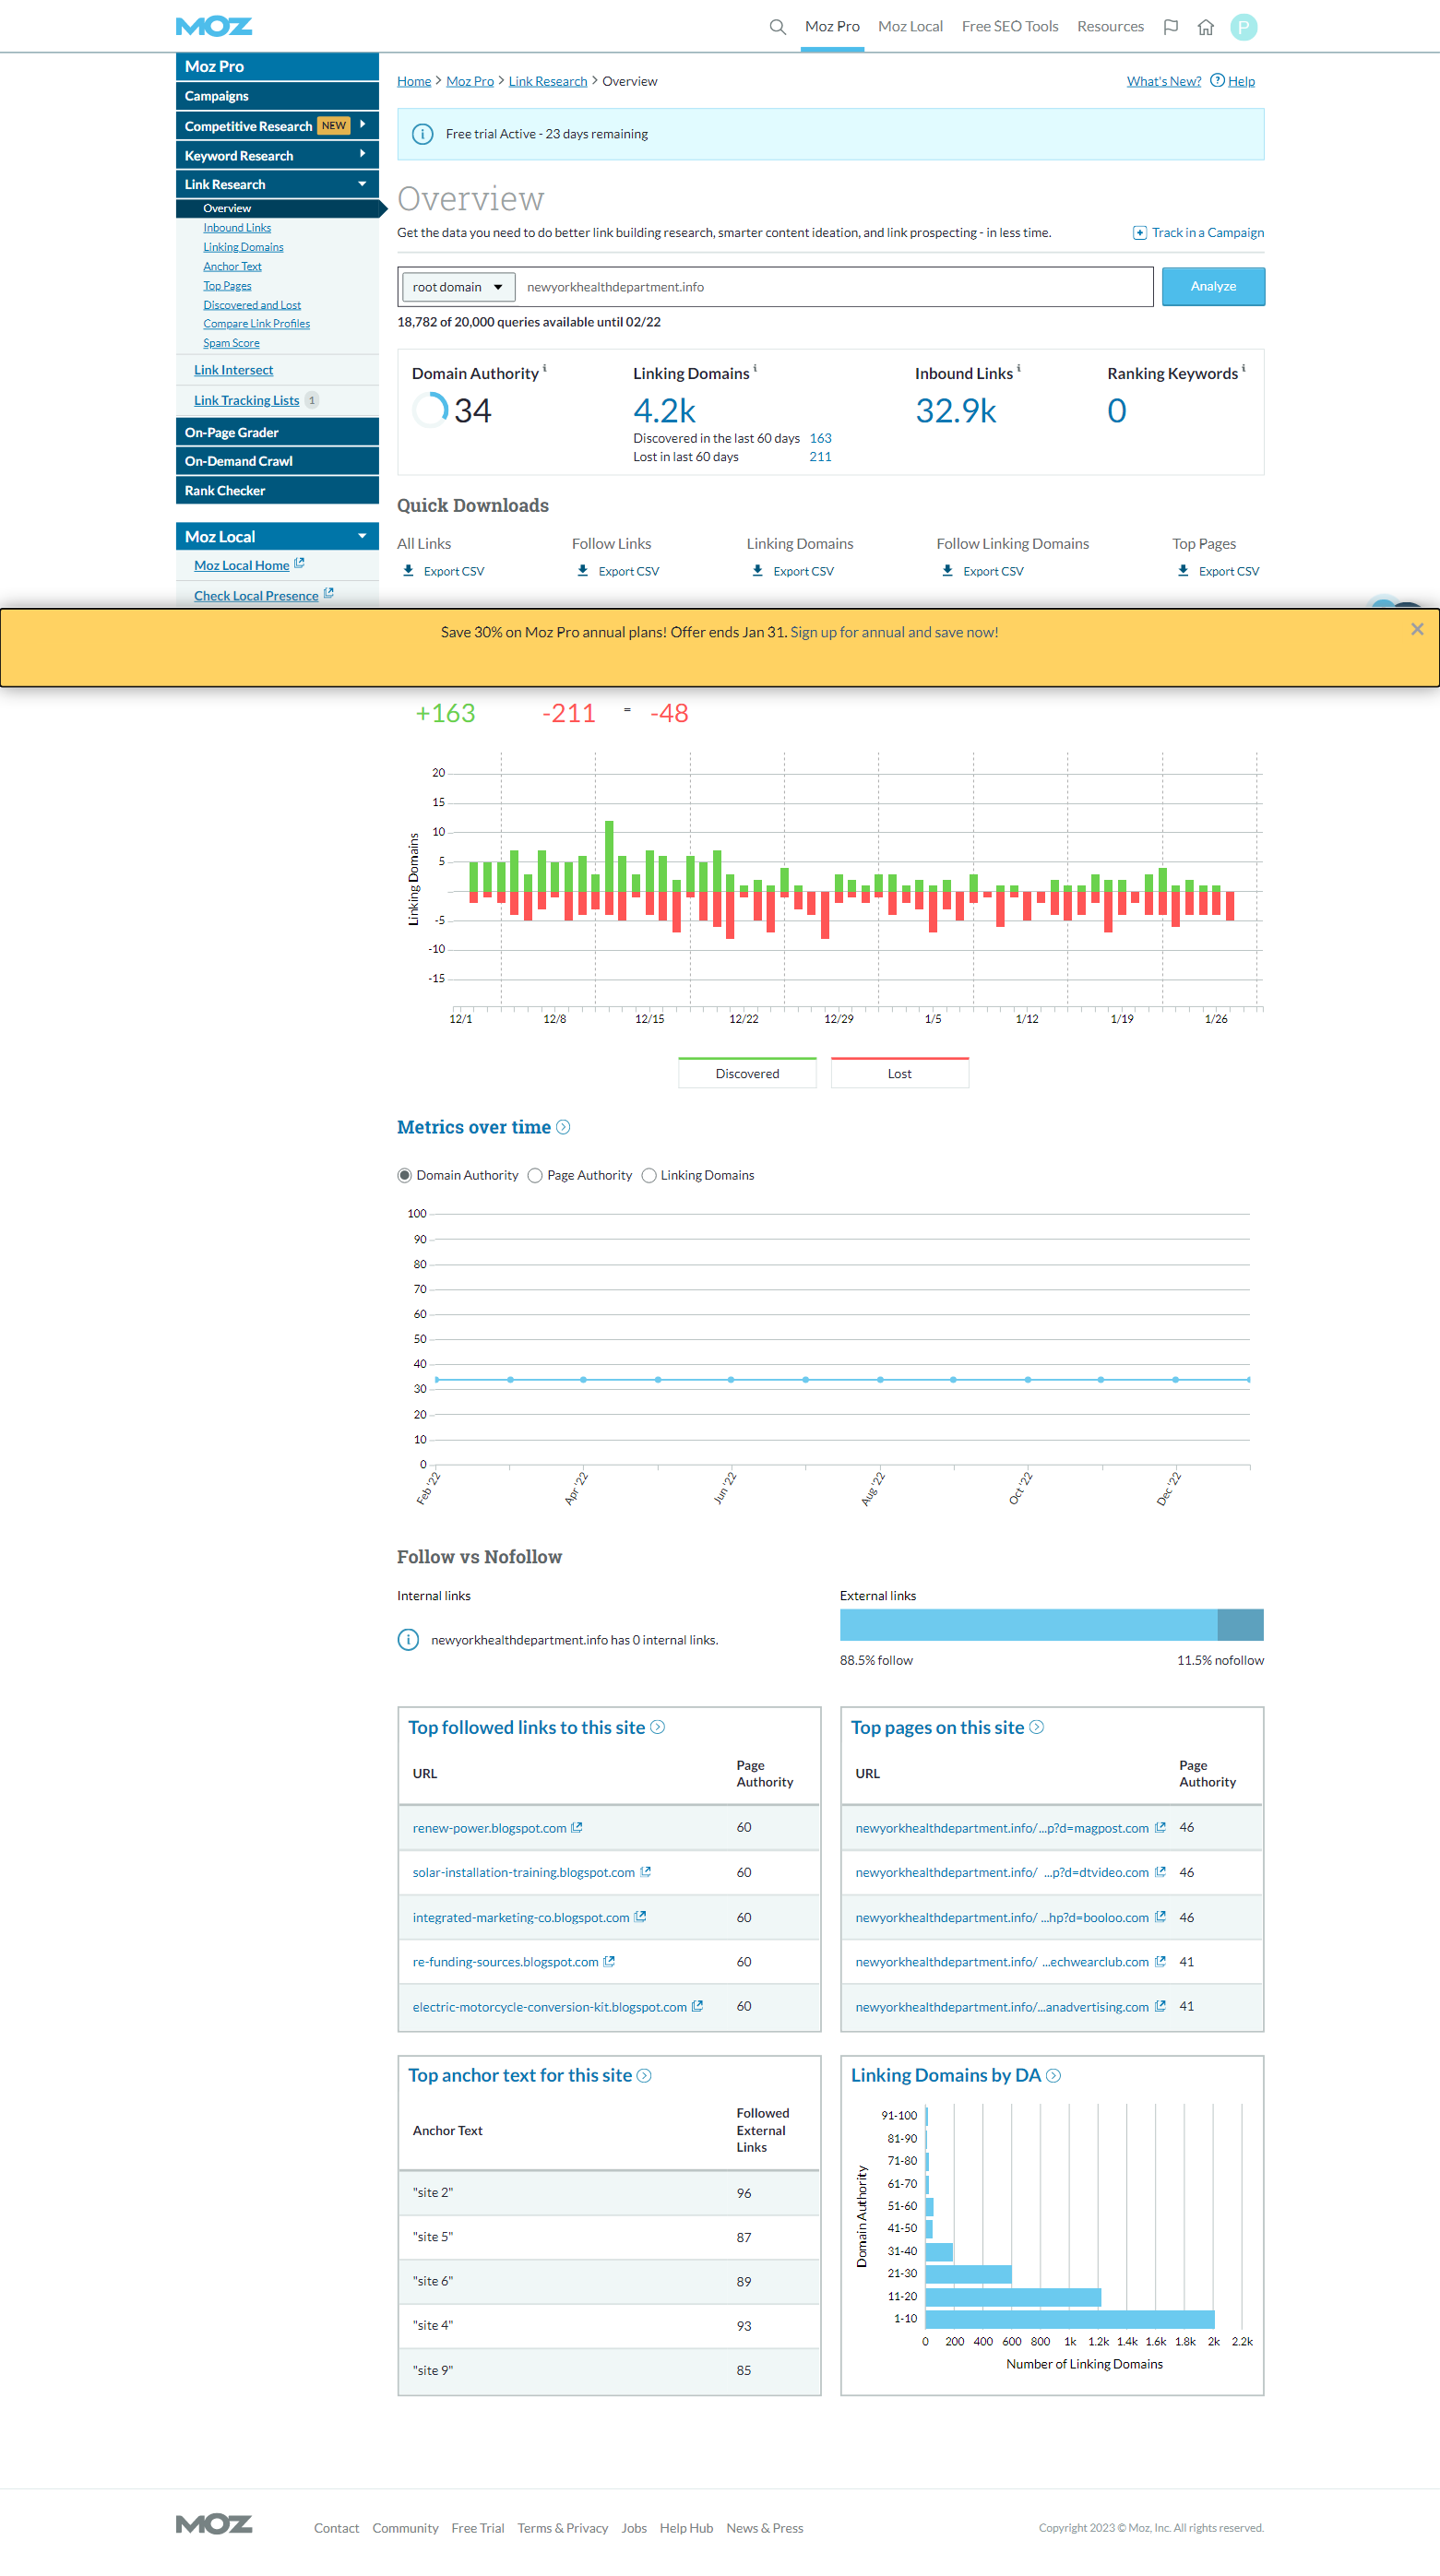Select the Linking Domains radio button
The width and height of the screenshot is (1440, 2576).
649,1175
